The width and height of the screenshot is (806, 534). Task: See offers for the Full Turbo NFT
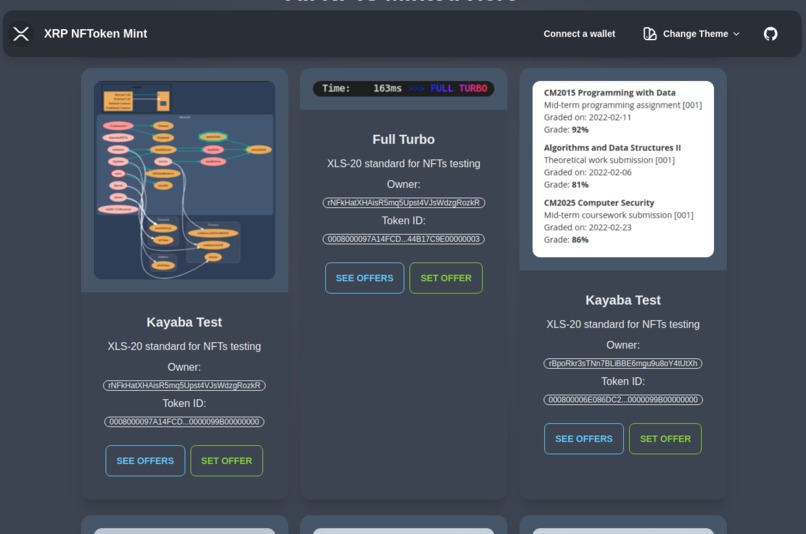coord(364,278)
